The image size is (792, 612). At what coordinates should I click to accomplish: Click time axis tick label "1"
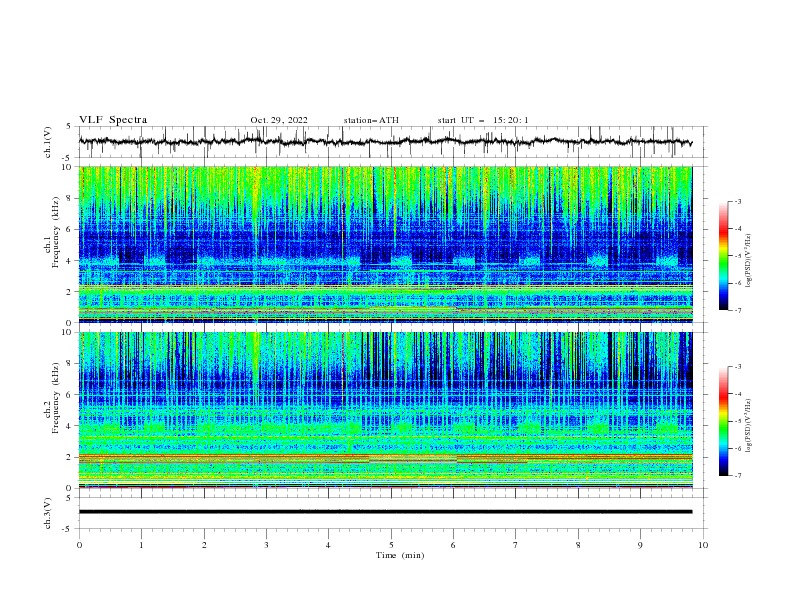click(x=141, y=545)
